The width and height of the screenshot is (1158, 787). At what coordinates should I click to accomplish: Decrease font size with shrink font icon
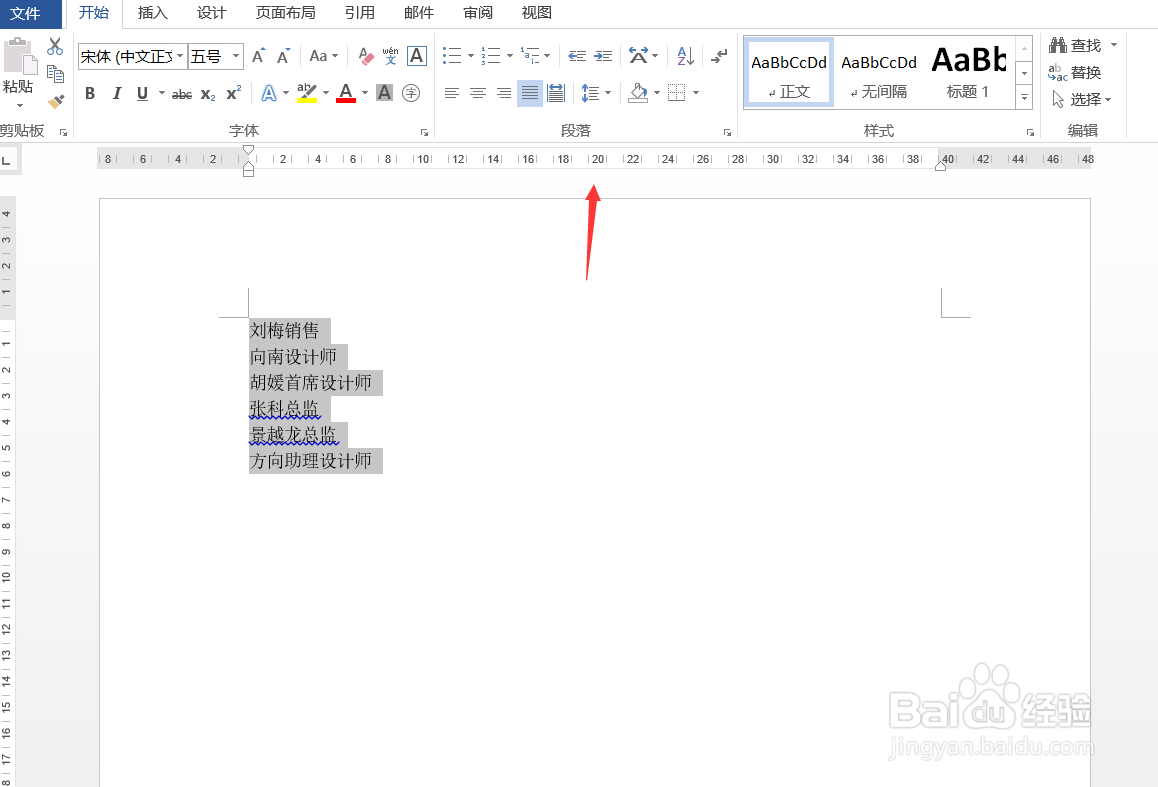pyautogui.click(x=284, y=56)
